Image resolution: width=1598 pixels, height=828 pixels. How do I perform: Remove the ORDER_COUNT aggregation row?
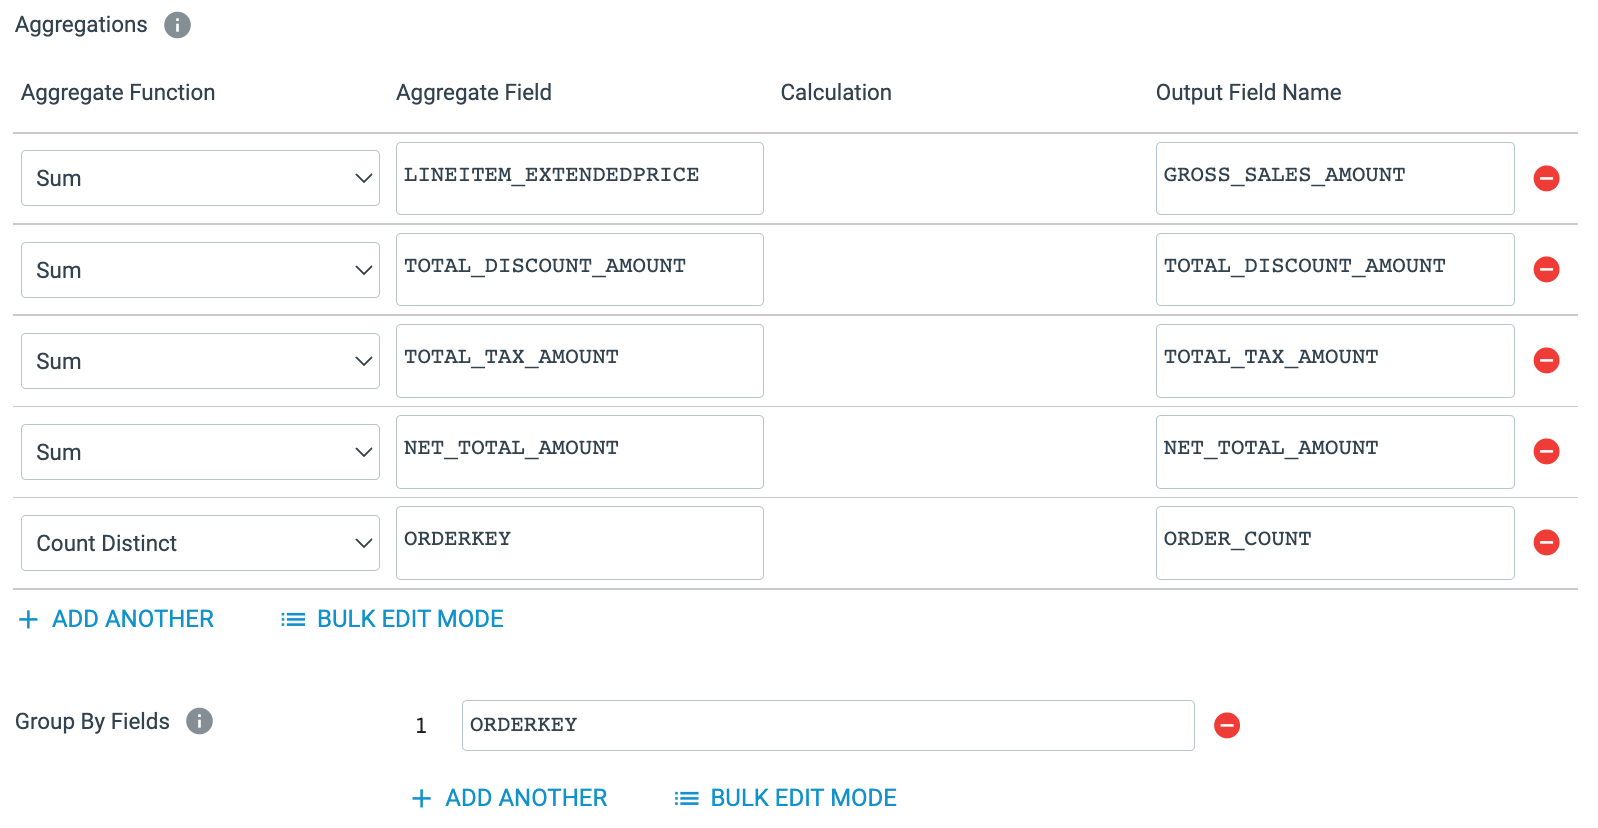tap(1547, 543)
